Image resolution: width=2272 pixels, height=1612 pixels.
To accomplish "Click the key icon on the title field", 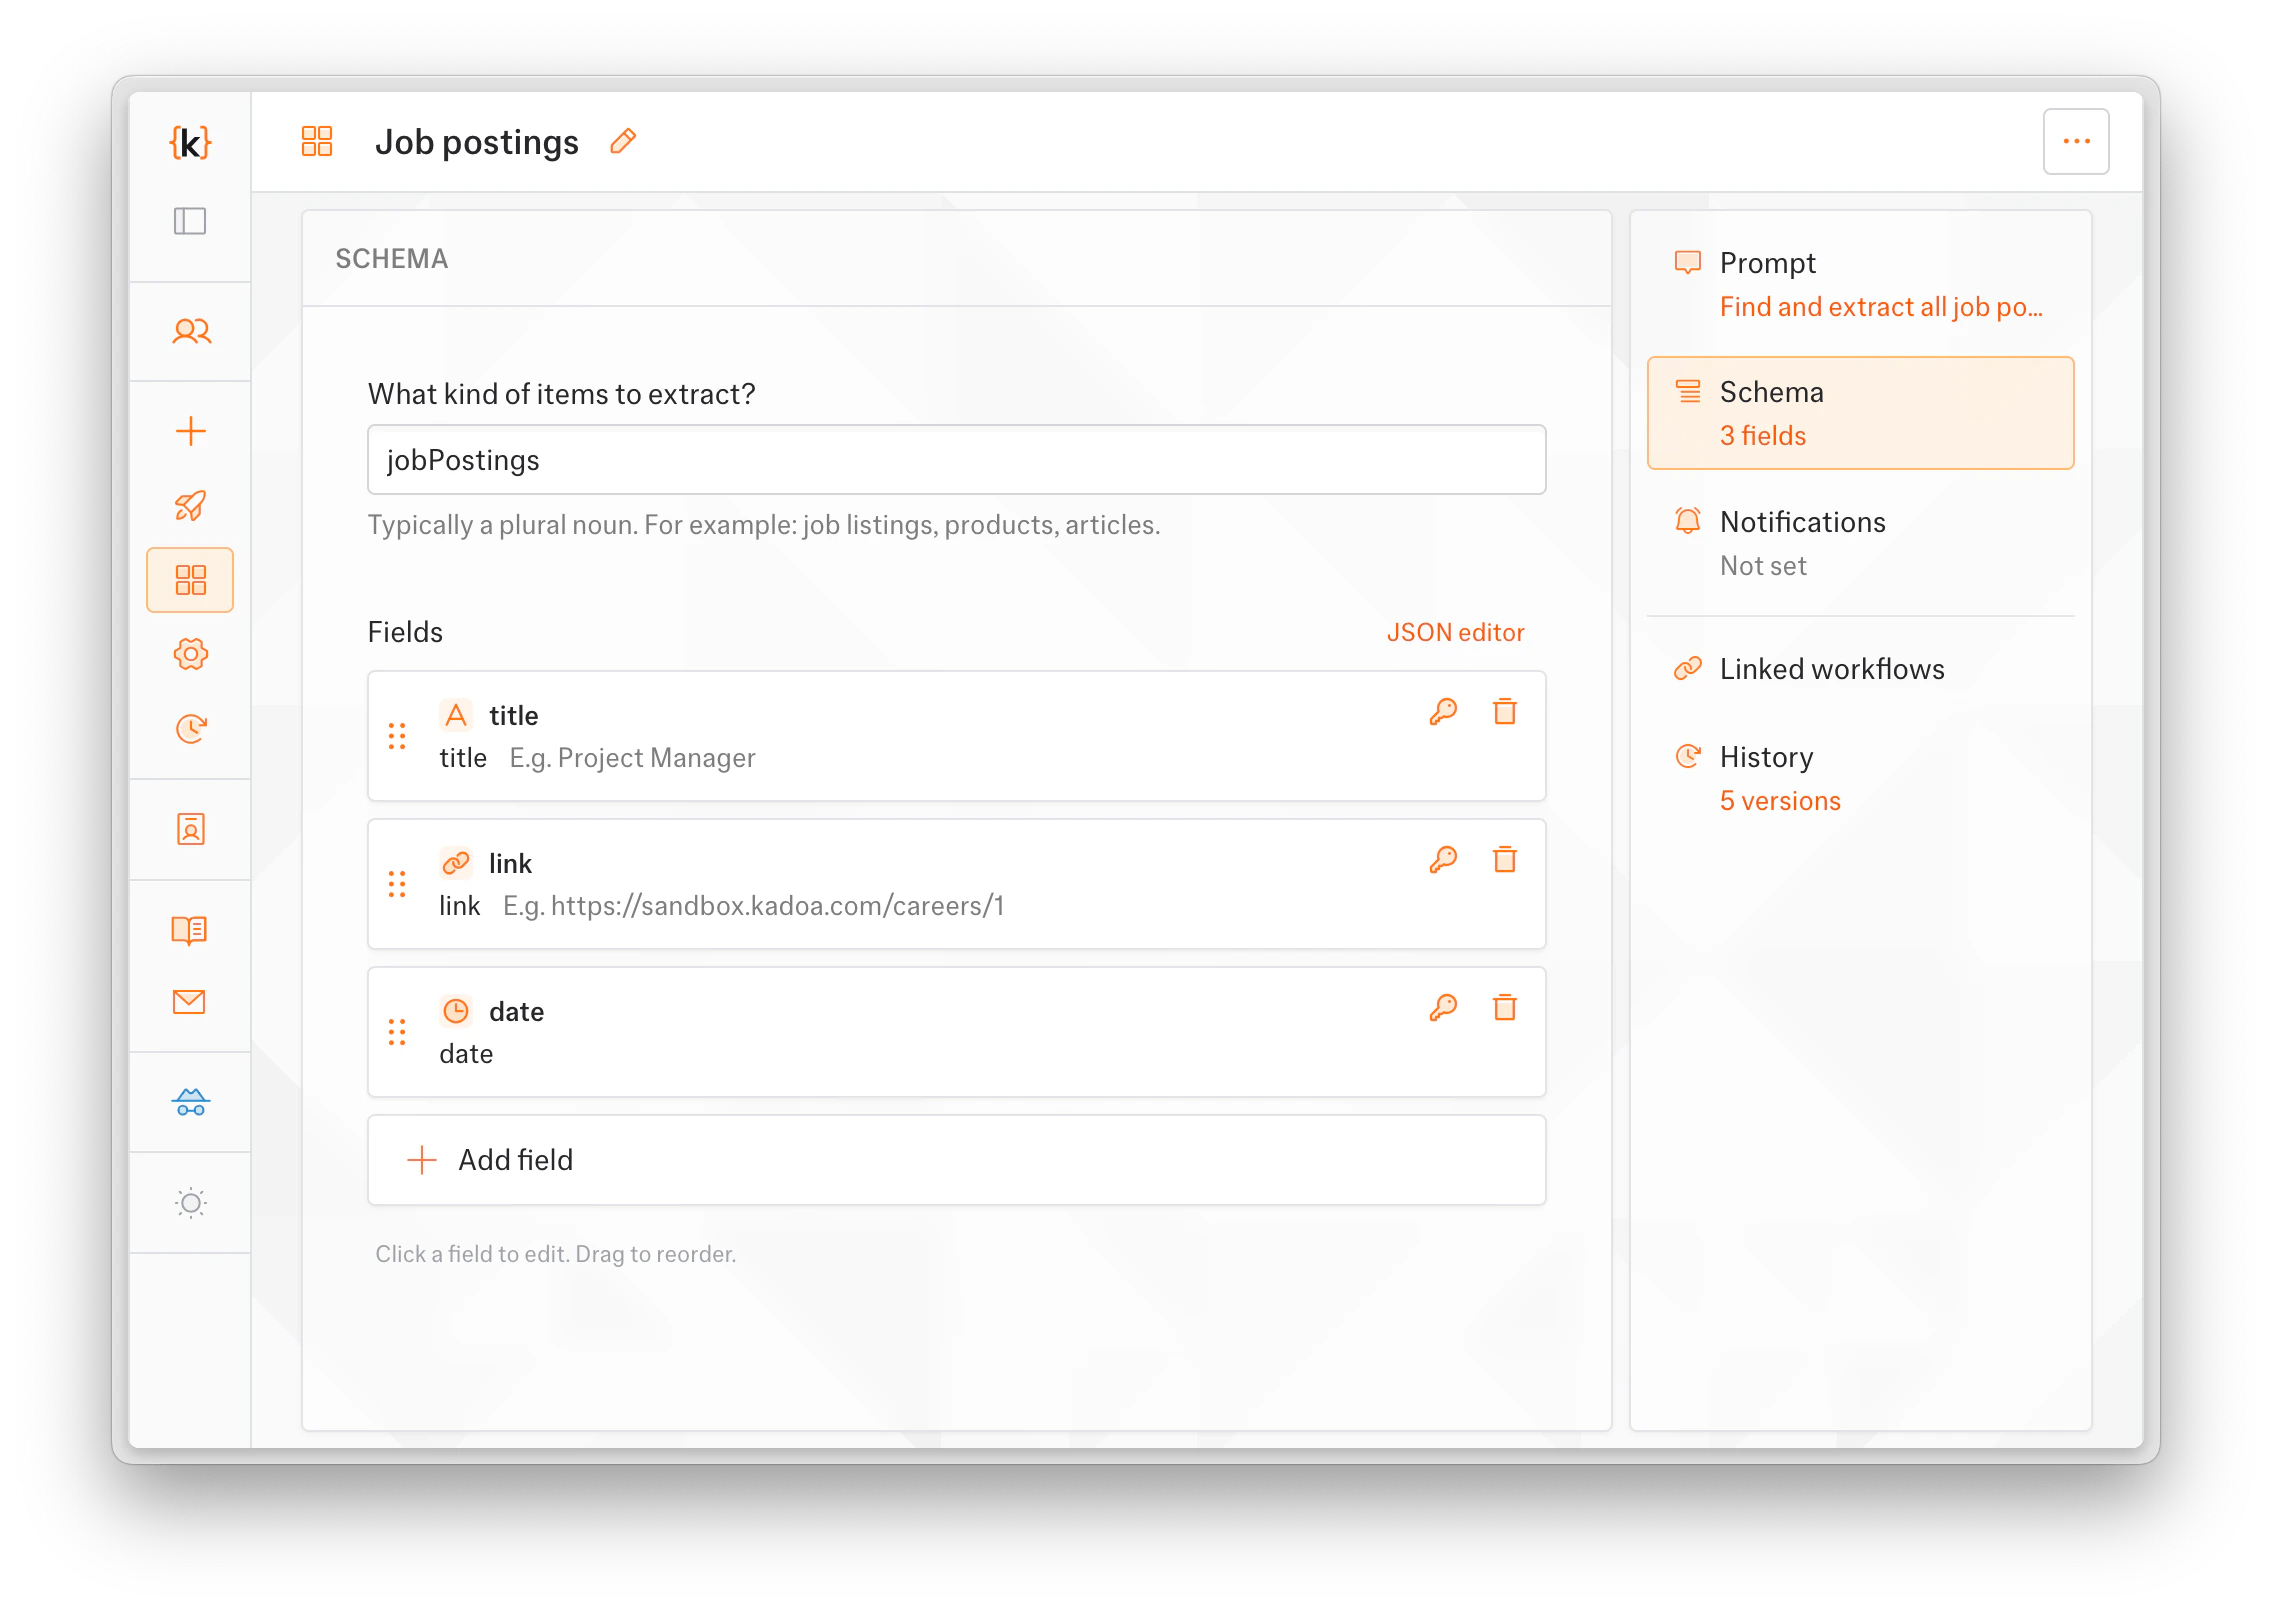I will (1443, 712).
